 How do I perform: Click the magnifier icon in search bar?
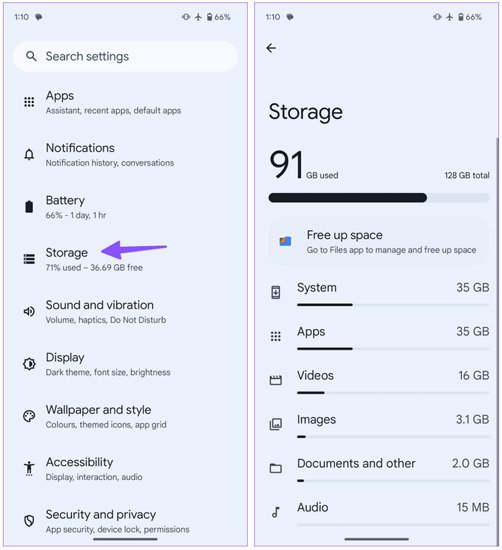click(31, 56)
